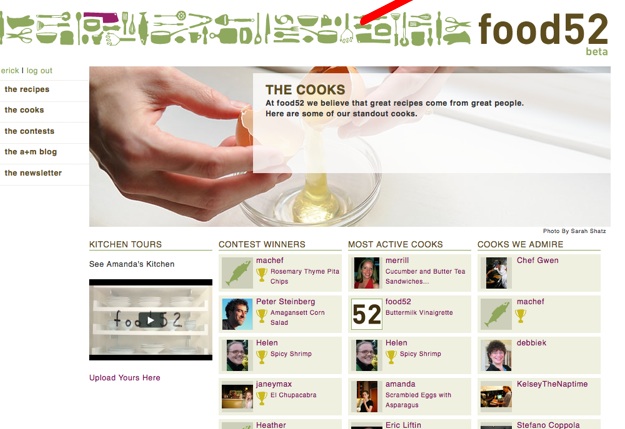Screen dimensions: 625x429
Task: Open the recipes section in sidebar
Action: (x=27, y=89)
